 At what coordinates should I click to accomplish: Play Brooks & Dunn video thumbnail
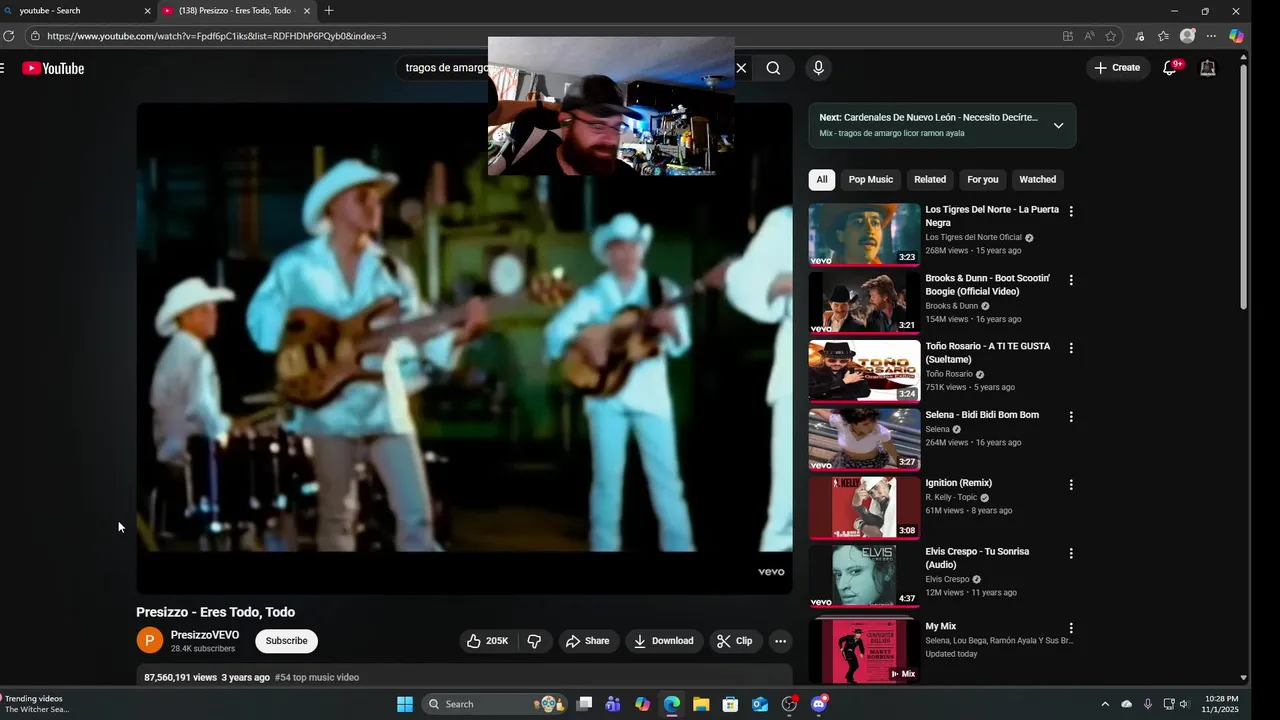click(864, 303)
